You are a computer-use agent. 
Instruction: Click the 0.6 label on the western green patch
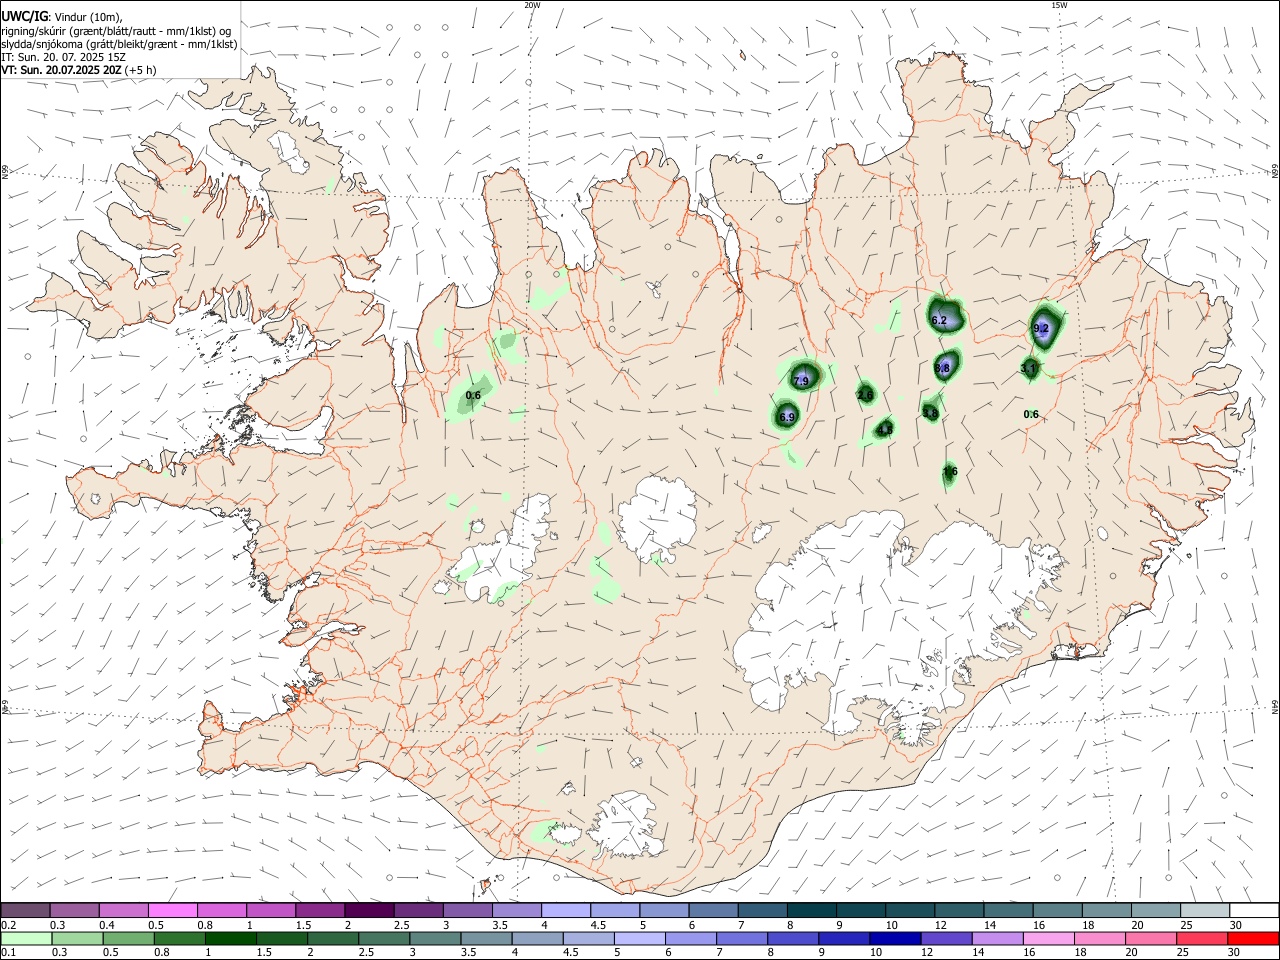coord(473,395)
